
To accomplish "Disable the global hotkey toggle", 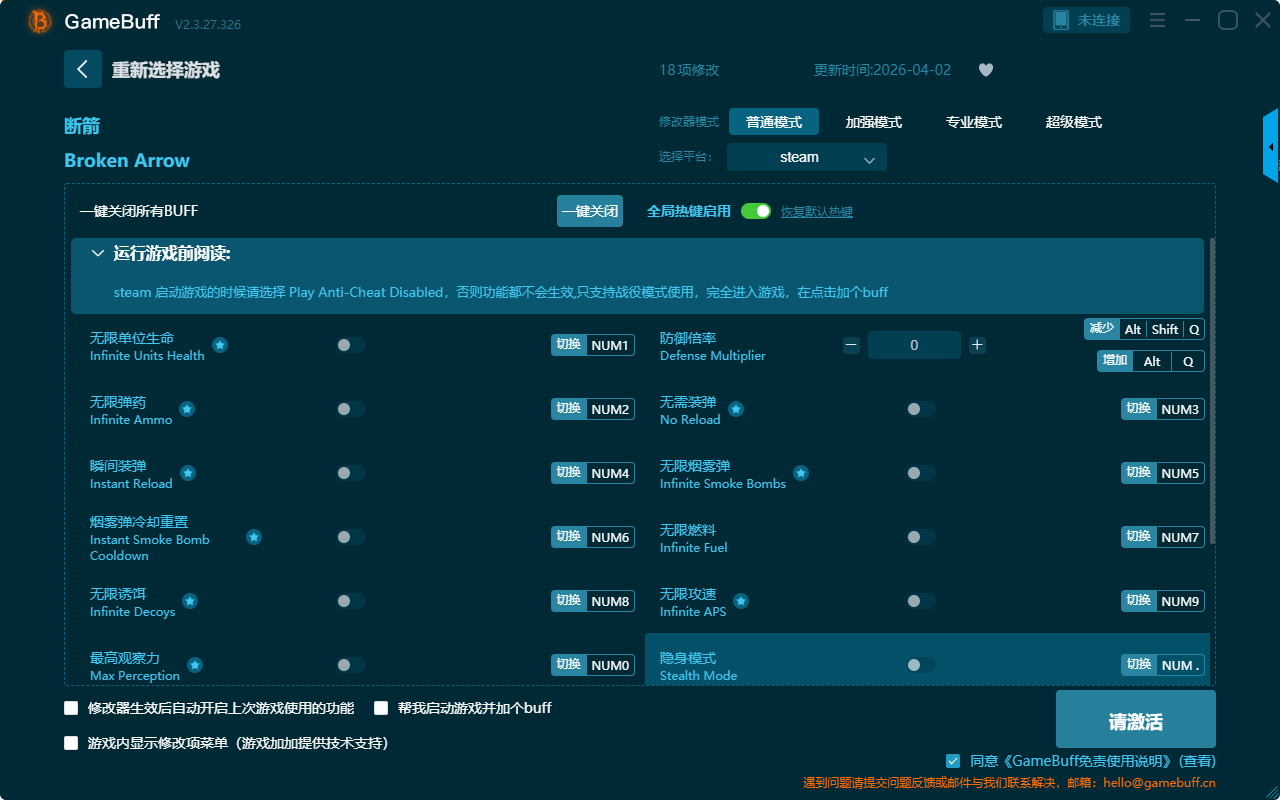I will pos(756,211).
